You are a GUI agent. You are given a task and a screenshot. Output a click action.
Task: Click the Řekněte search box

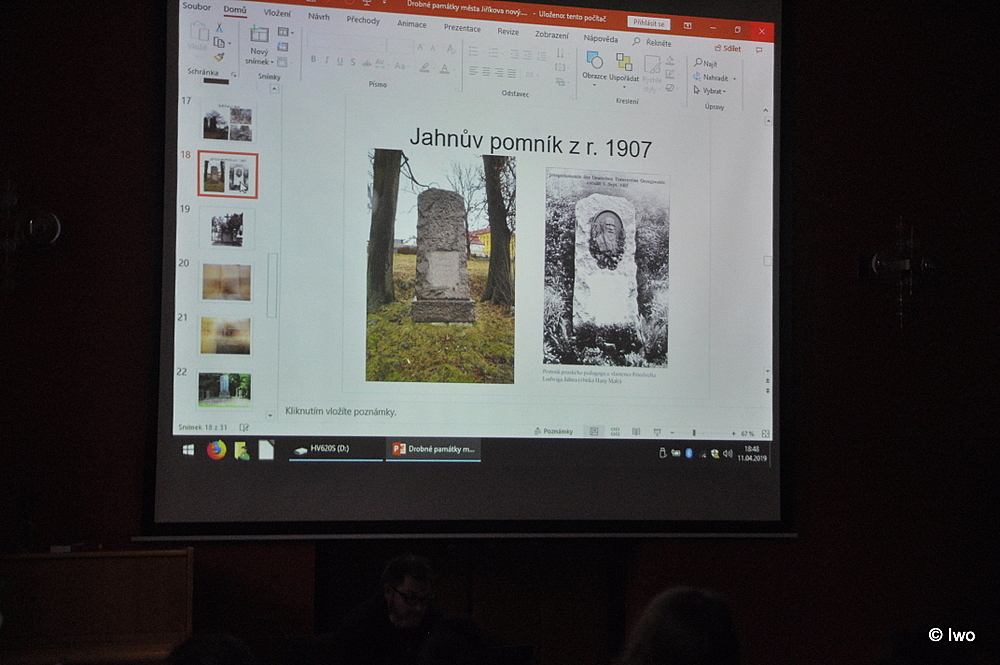[652, 42]
